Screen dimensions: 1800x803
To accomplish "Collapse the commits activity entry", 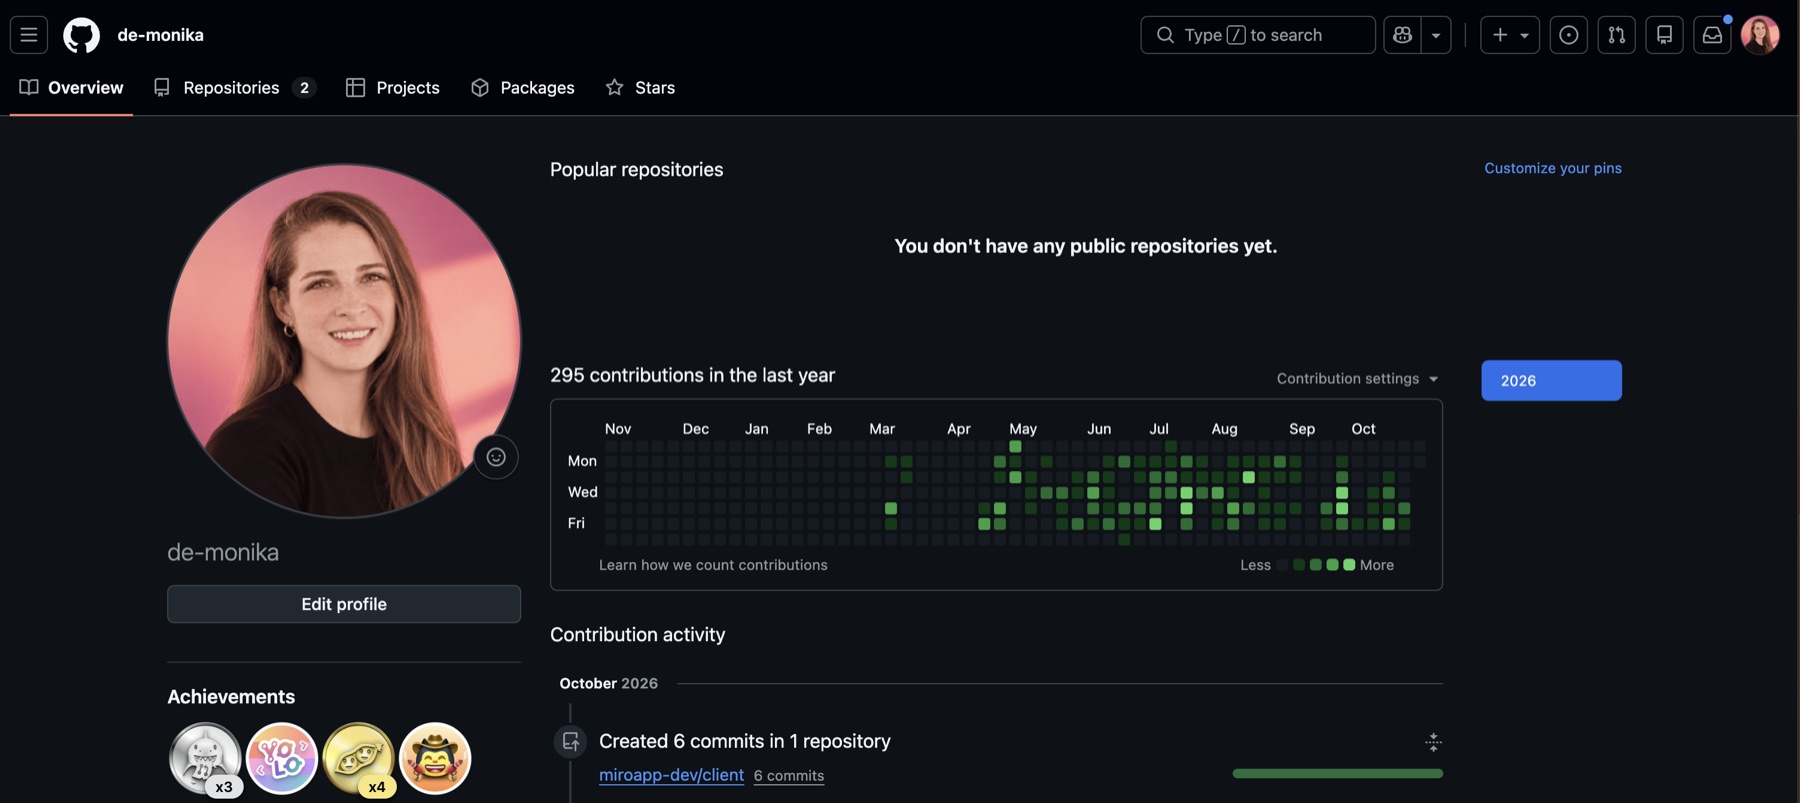I will (x=1433, y=742).
